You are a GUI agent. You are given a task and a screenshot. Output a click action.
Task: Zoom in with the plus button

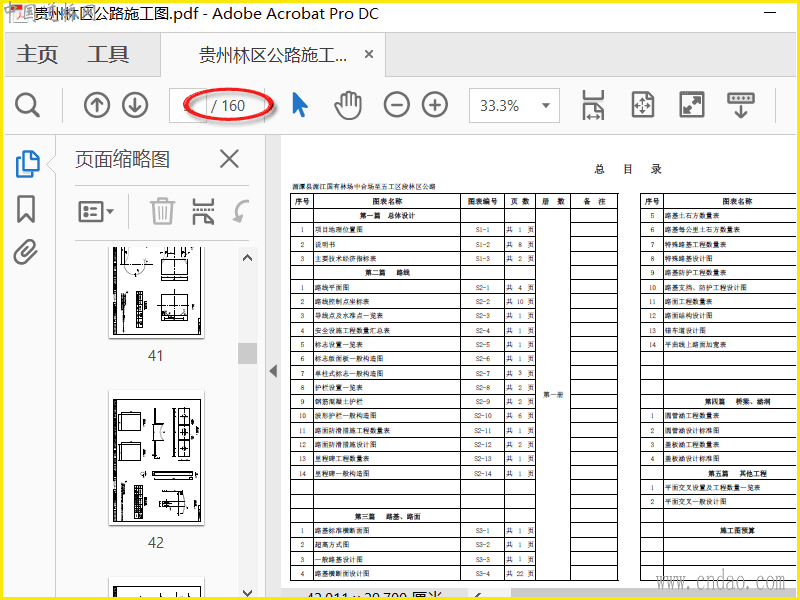click(x=435, y=105)
